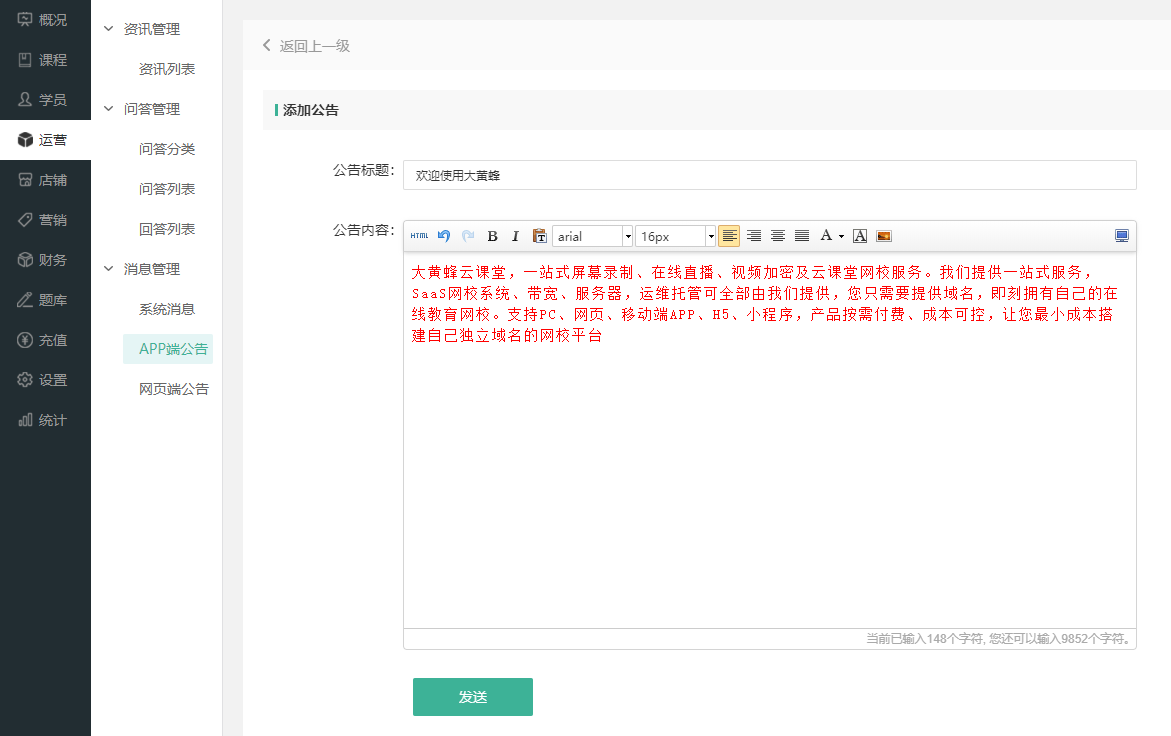Toggle fullscreen editor mode

(1122, 236)
